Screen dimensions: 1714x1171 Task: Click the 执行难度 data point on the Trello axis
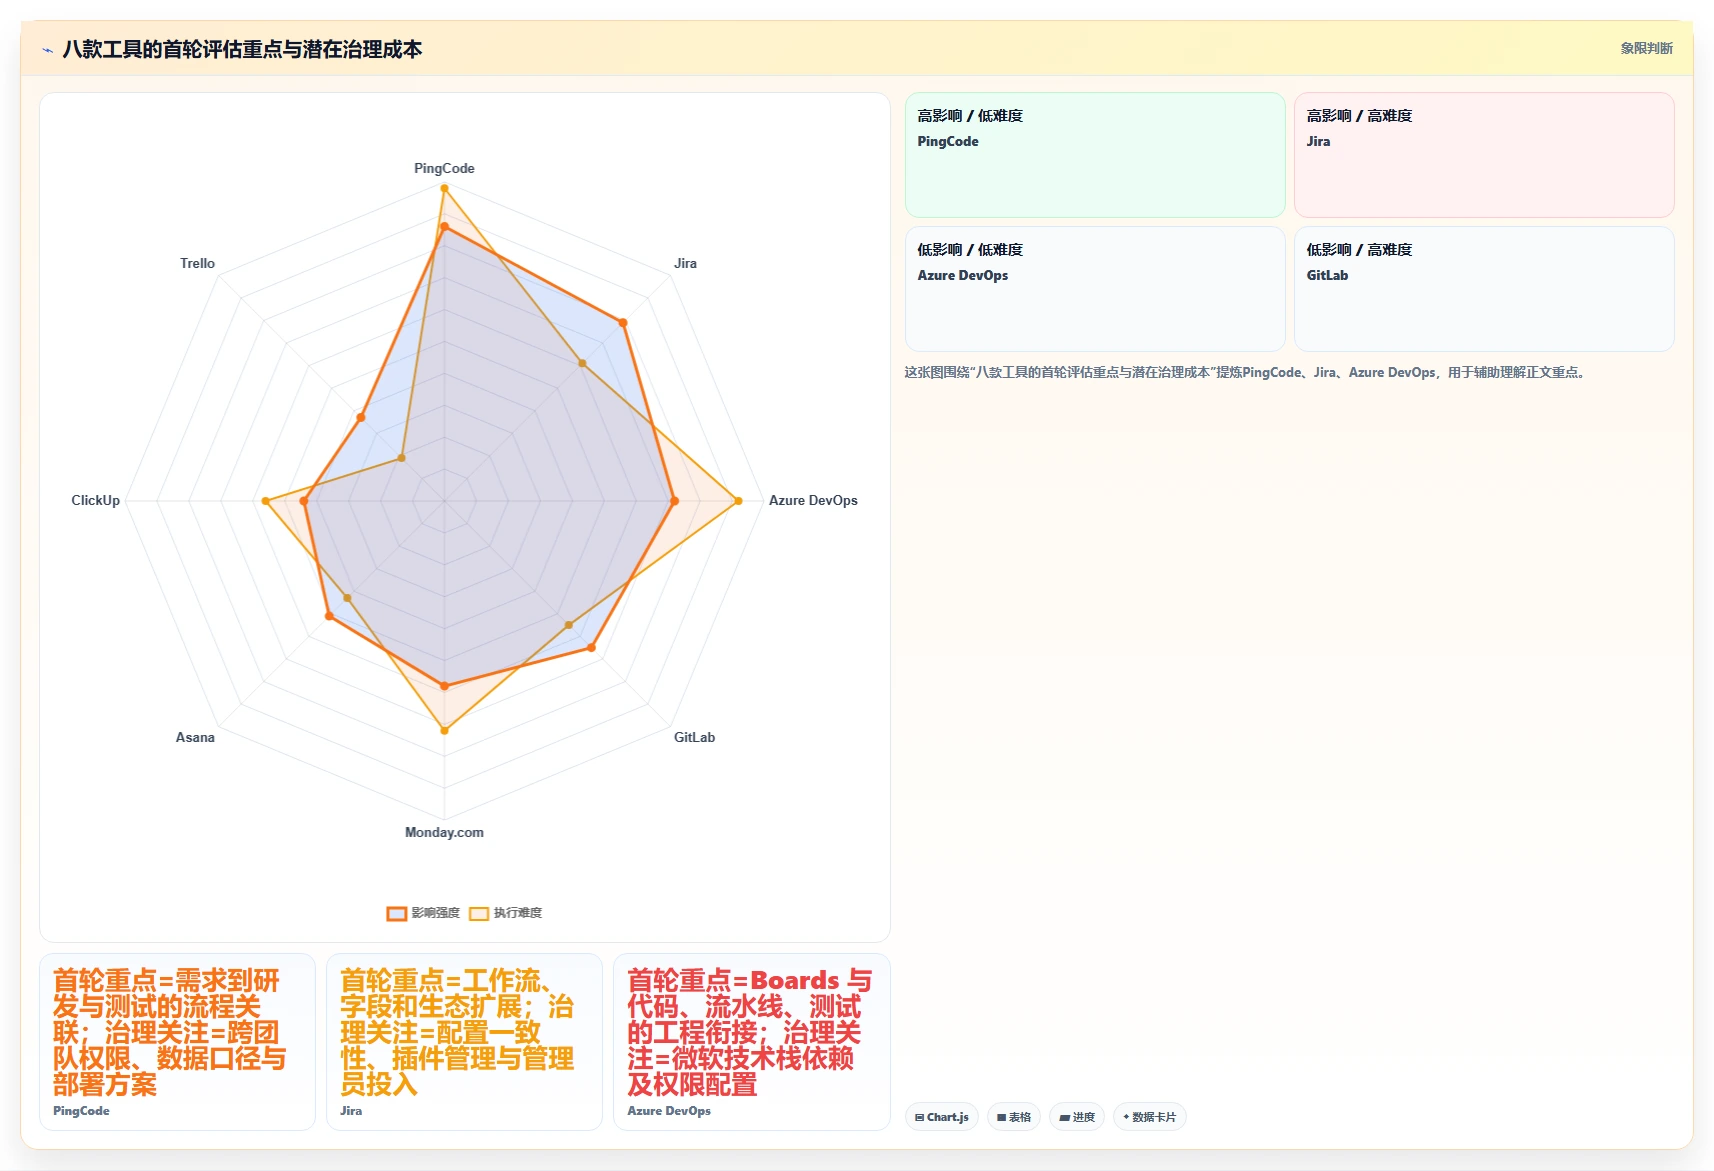[x=402, y=458]
